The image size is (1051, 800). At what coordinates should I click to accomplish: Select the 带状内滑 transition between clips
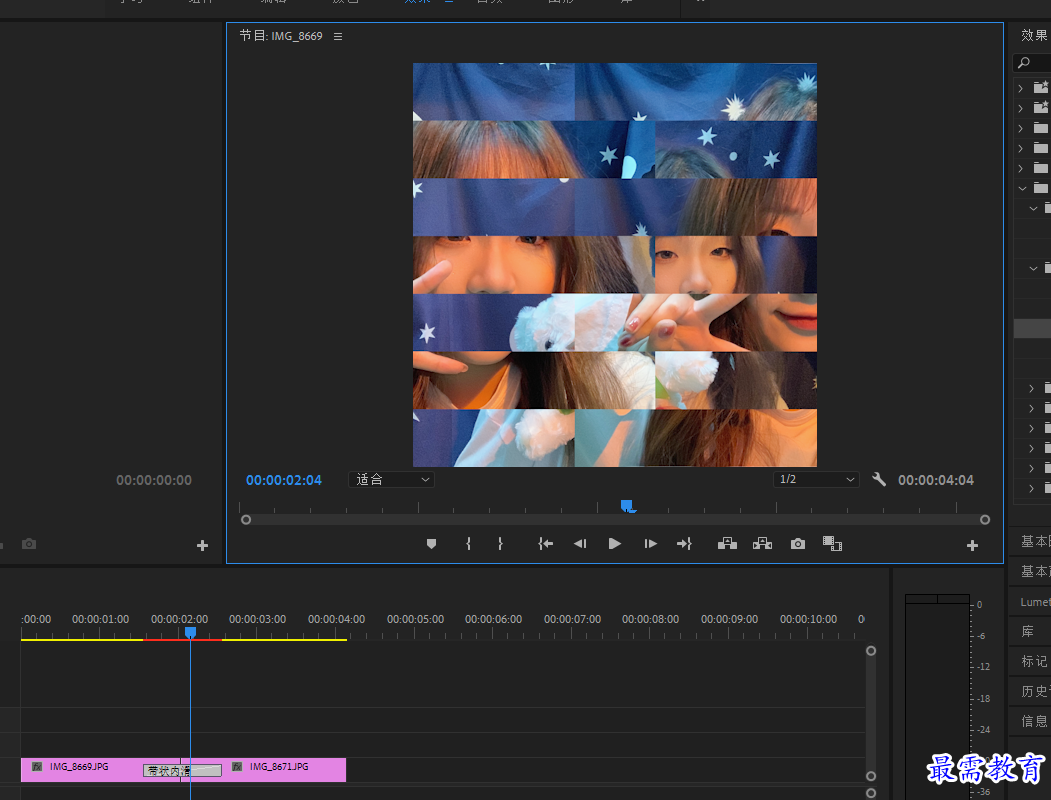[x=182, y=771]
